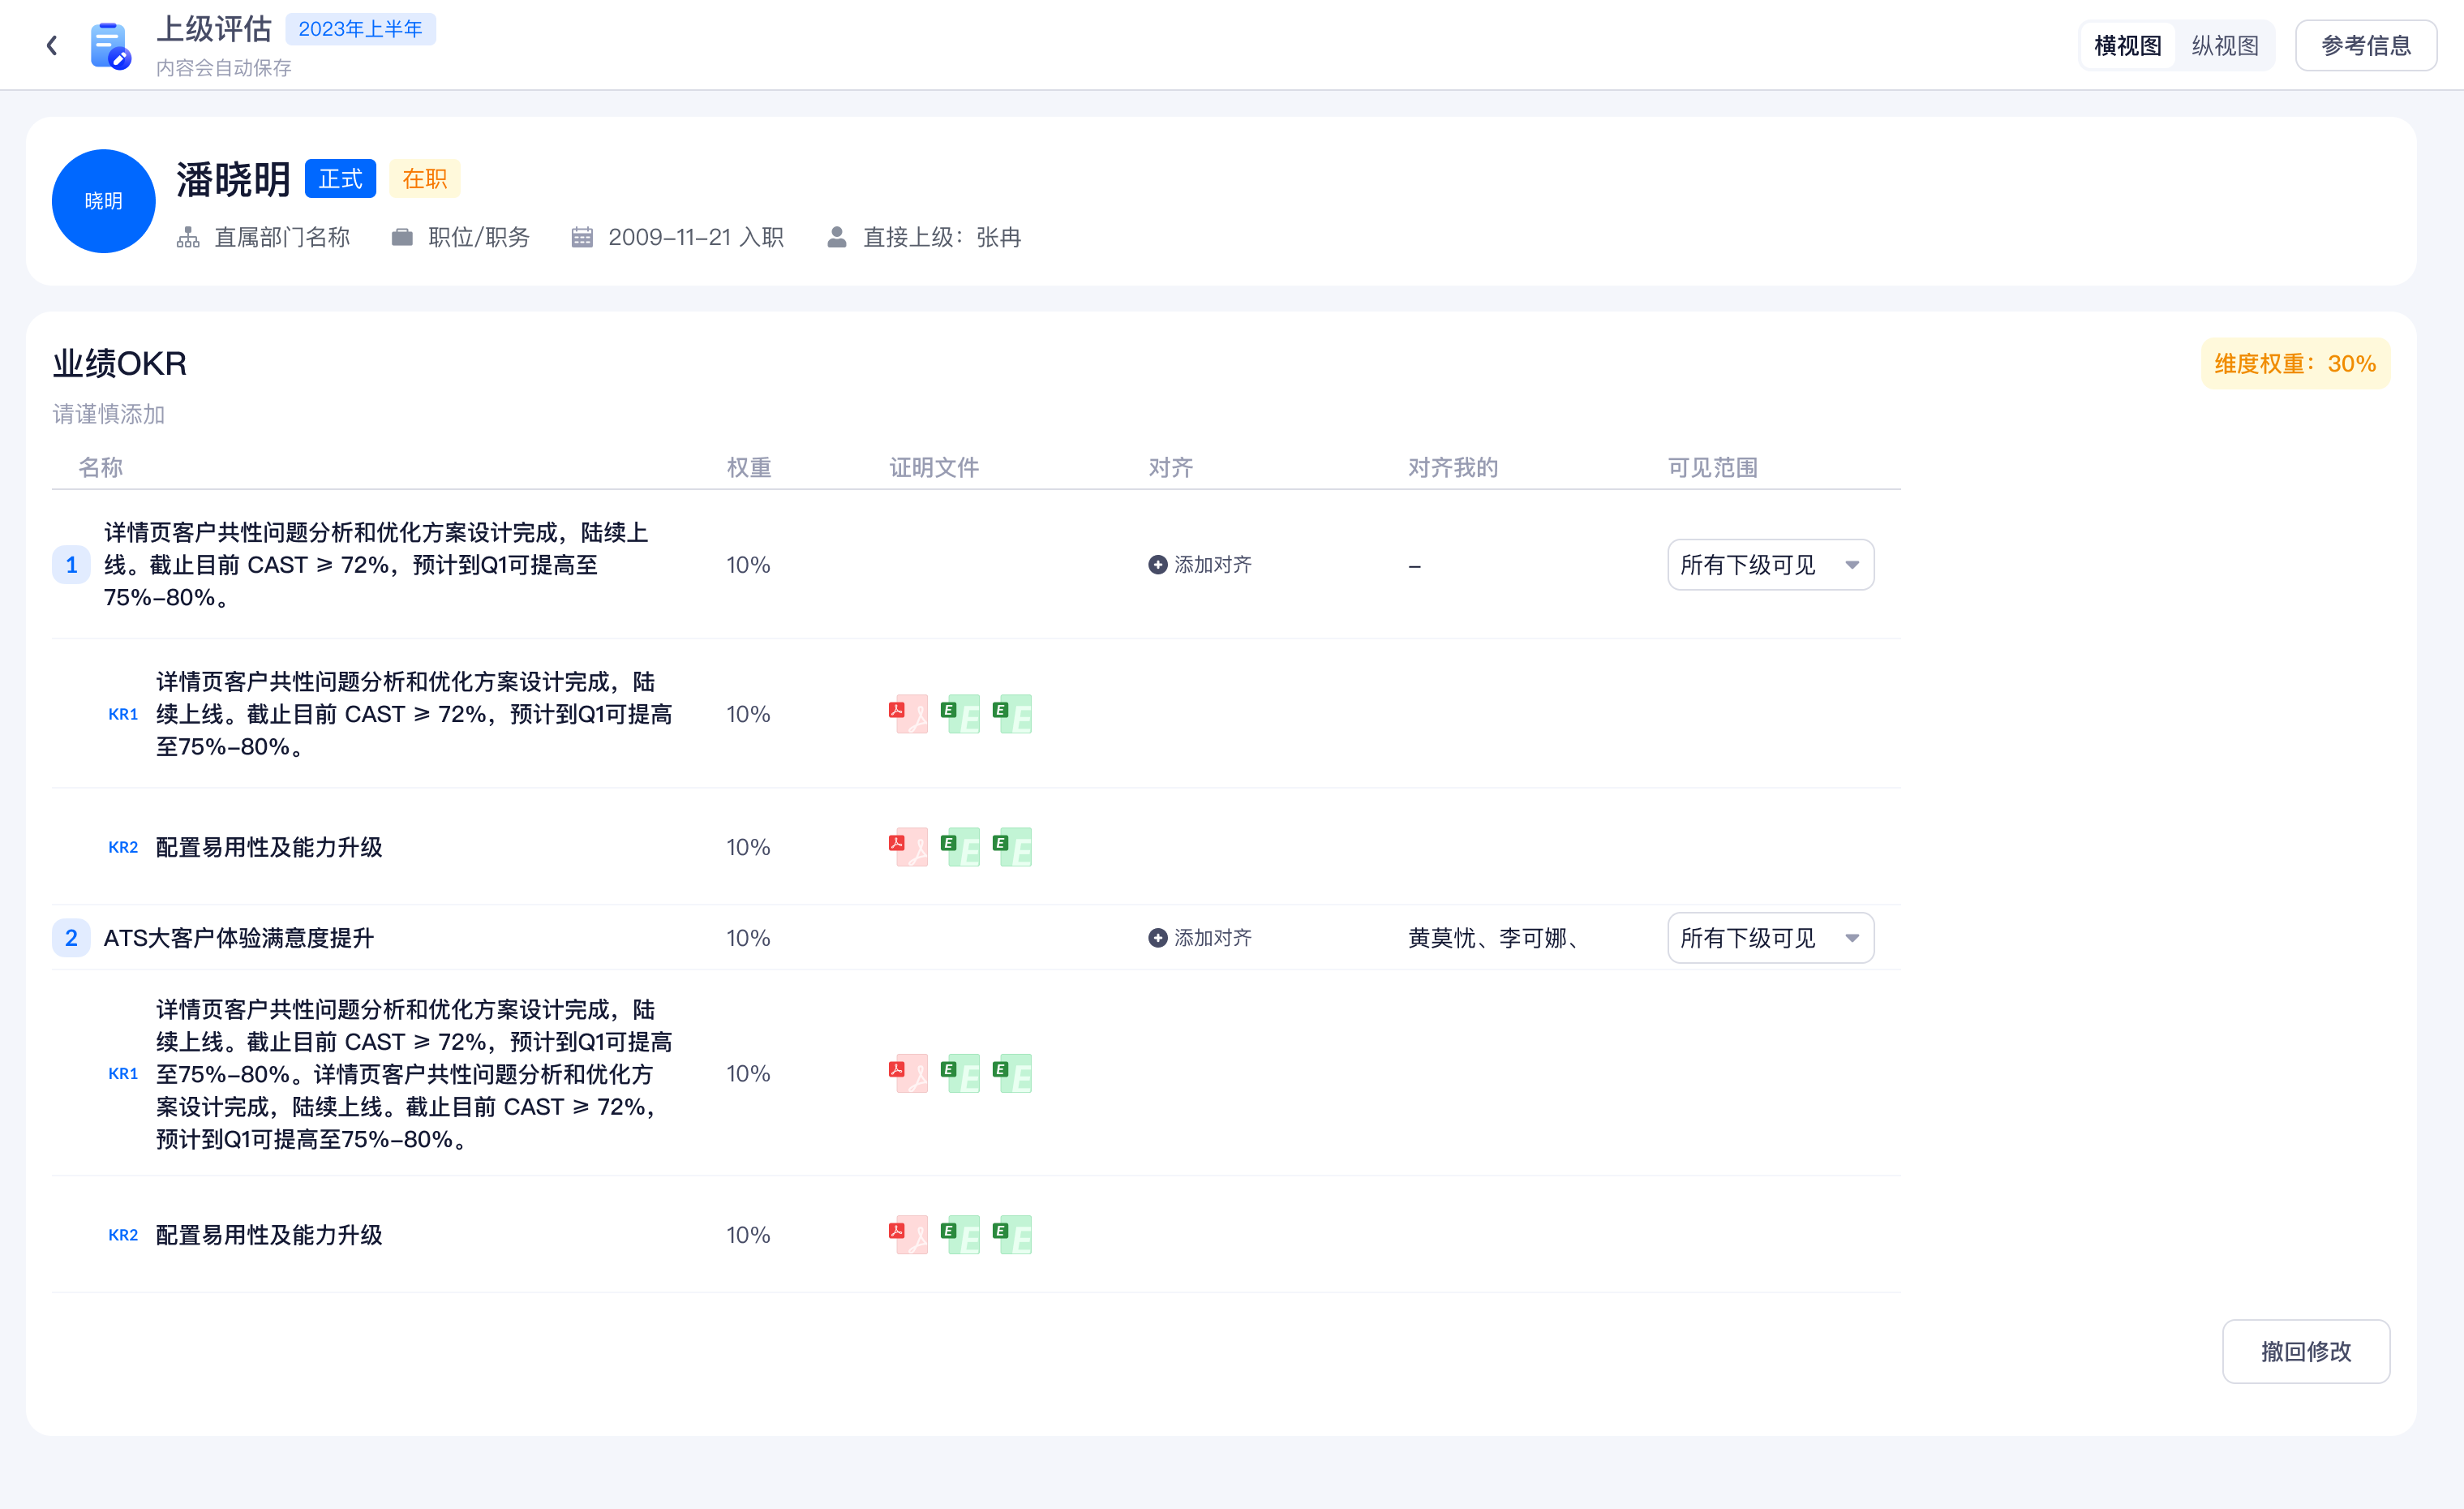
Task: Select the ATS大客户体验满意度提升 objective row
Action: 238,938
